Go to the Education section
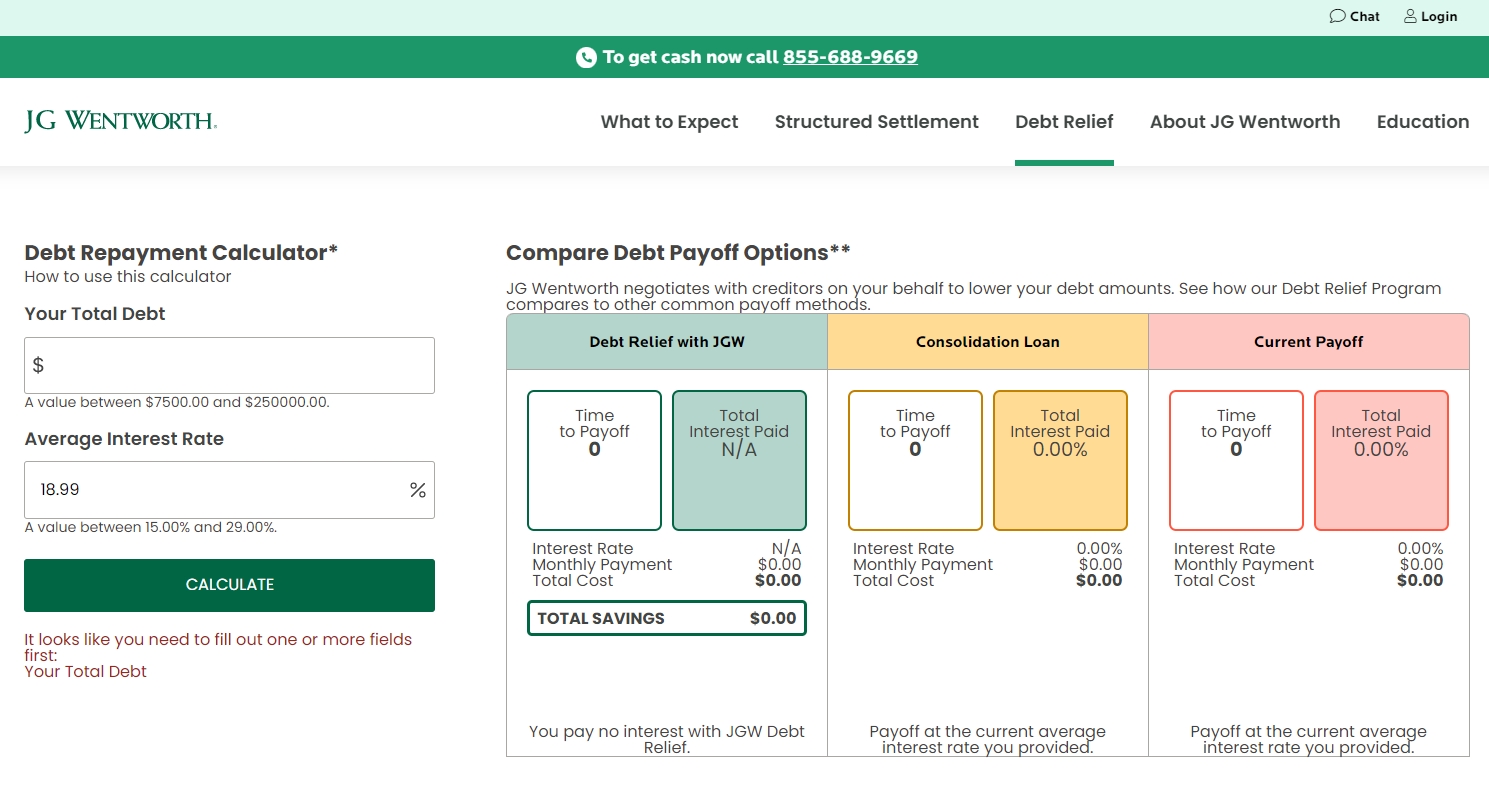Screen dimensions: 1489x795 [x=1422, y=121]
